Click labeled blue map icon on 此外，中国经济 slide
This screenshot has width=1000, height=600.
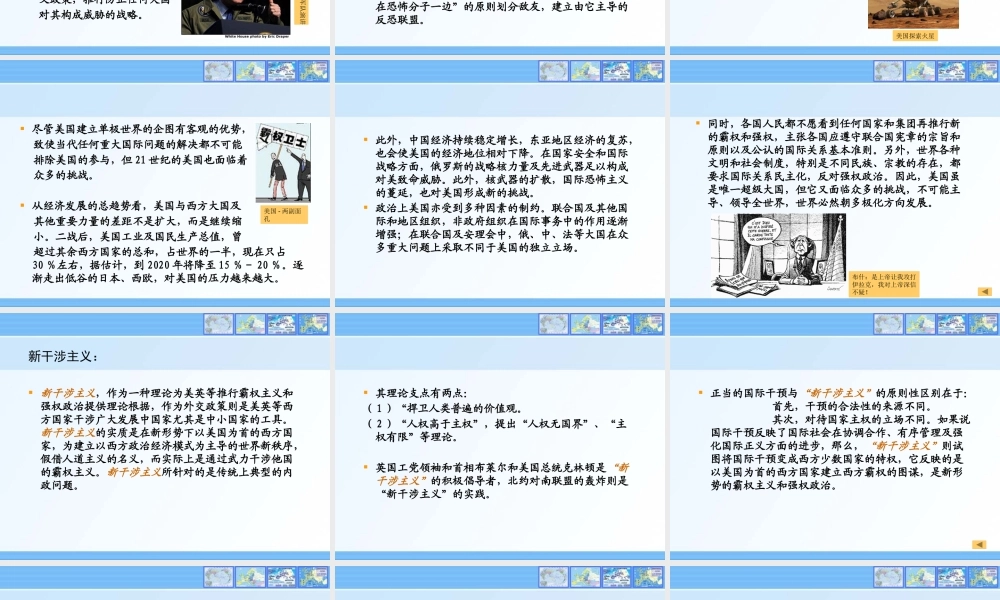pyautogui.click(x=616, y=71)
